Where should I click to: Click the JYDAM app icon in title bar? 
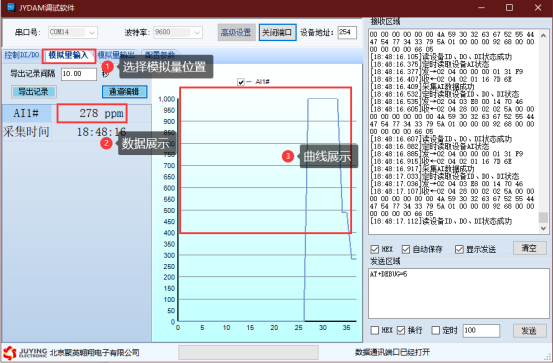pyautogui.click(x=11, y=7)
